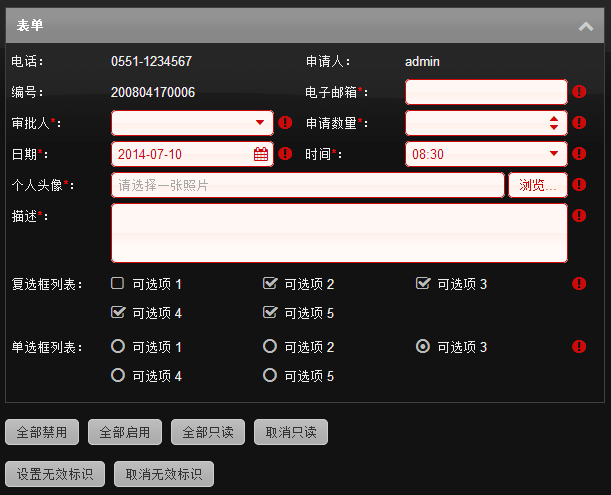This screenshot has height=495, width=611.
Task: Click the 浏览... button
Action: pos(537,185)
